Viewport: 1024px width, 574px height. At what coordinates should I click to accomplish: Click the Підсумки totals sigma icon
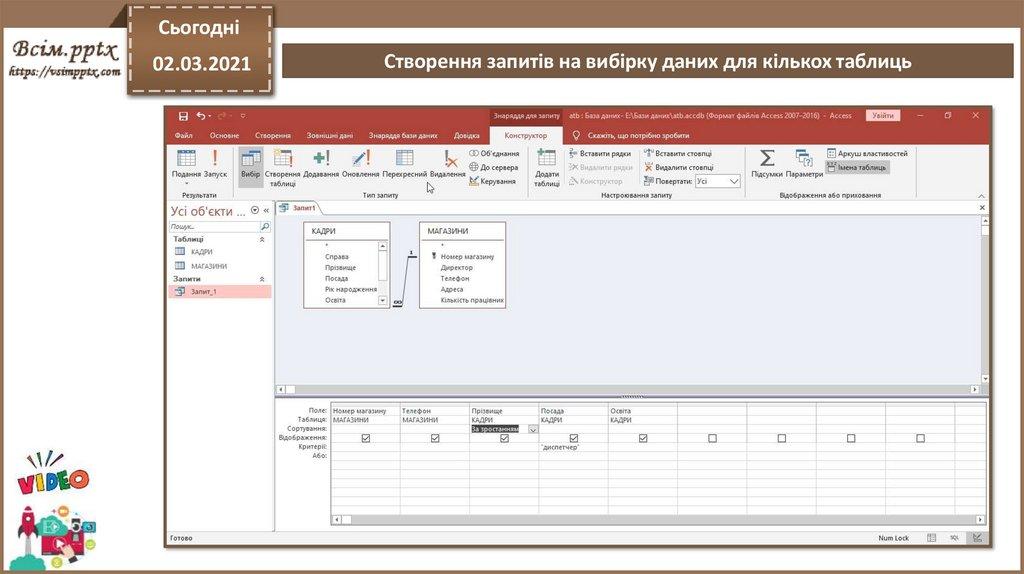[x=767, y=159]
